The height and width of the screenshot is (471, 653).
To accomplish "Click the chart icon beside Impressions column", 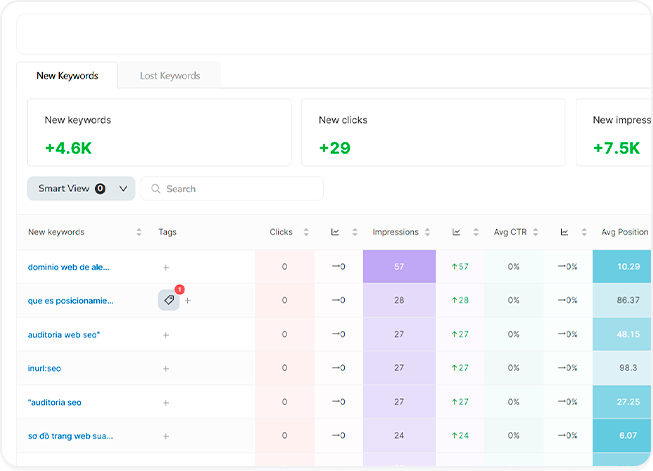I will [x=457, y=232].
